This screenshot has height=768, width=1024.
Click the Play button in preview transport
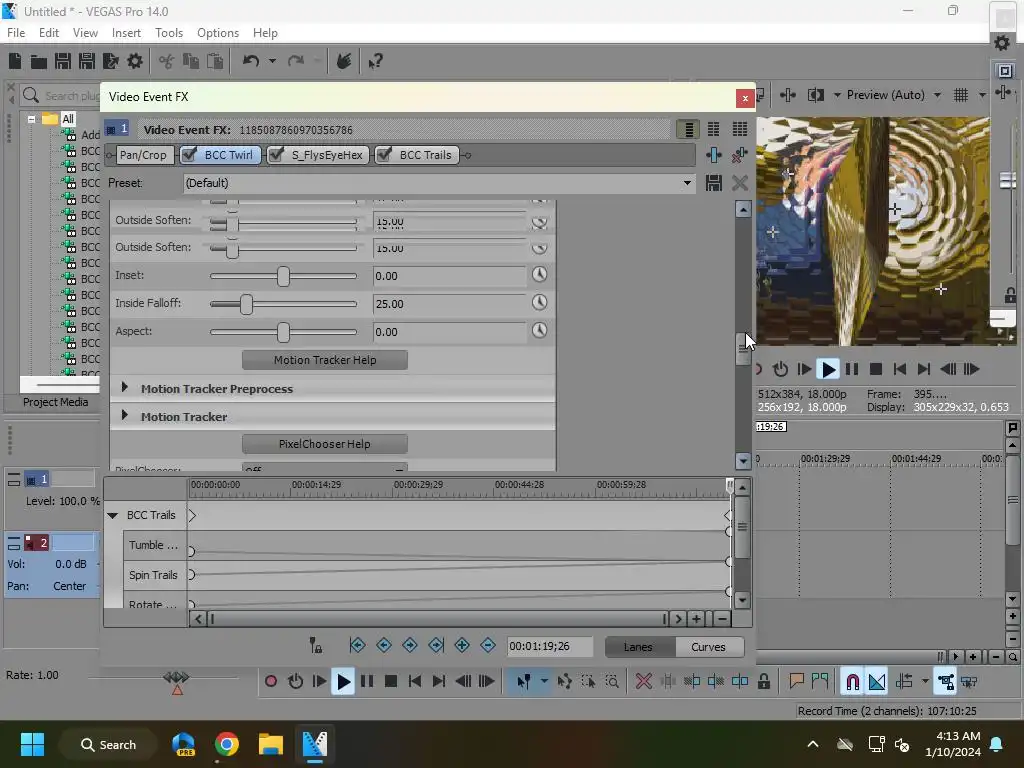pyautogui.click(x=827, y=369)
